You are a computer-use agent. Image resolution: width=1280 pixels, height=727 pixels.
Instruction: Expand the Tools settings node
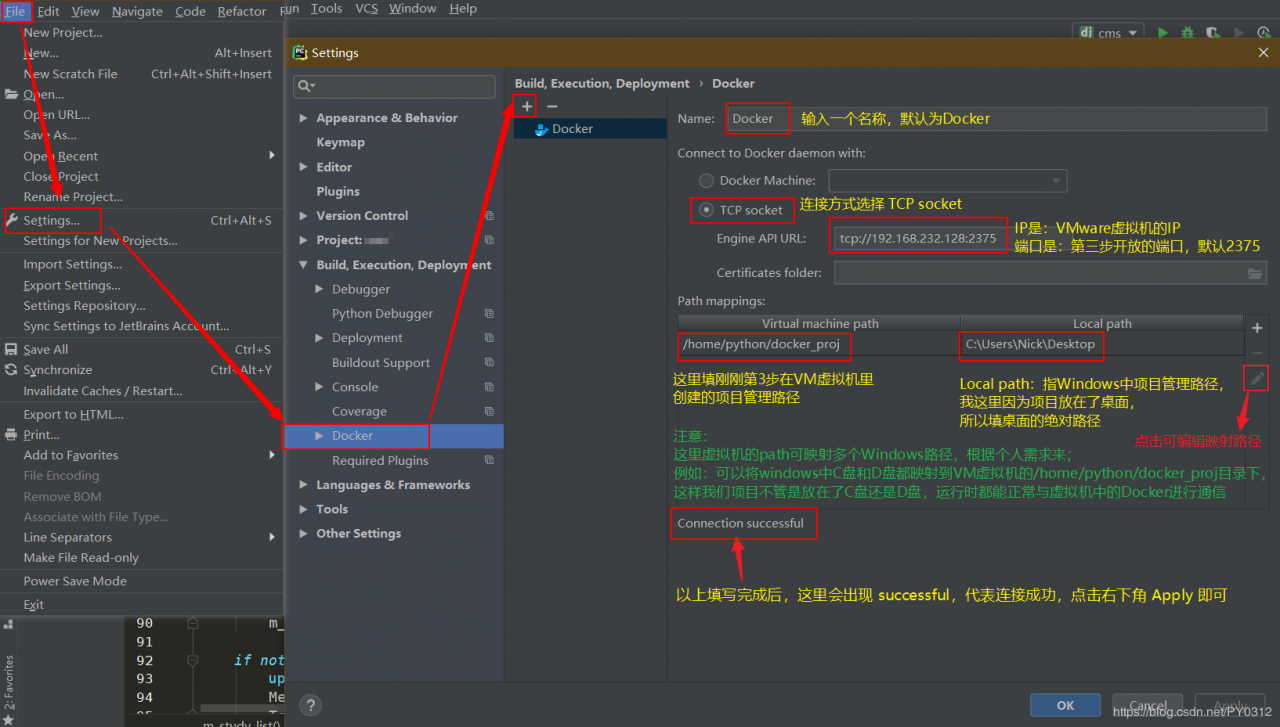304,509
